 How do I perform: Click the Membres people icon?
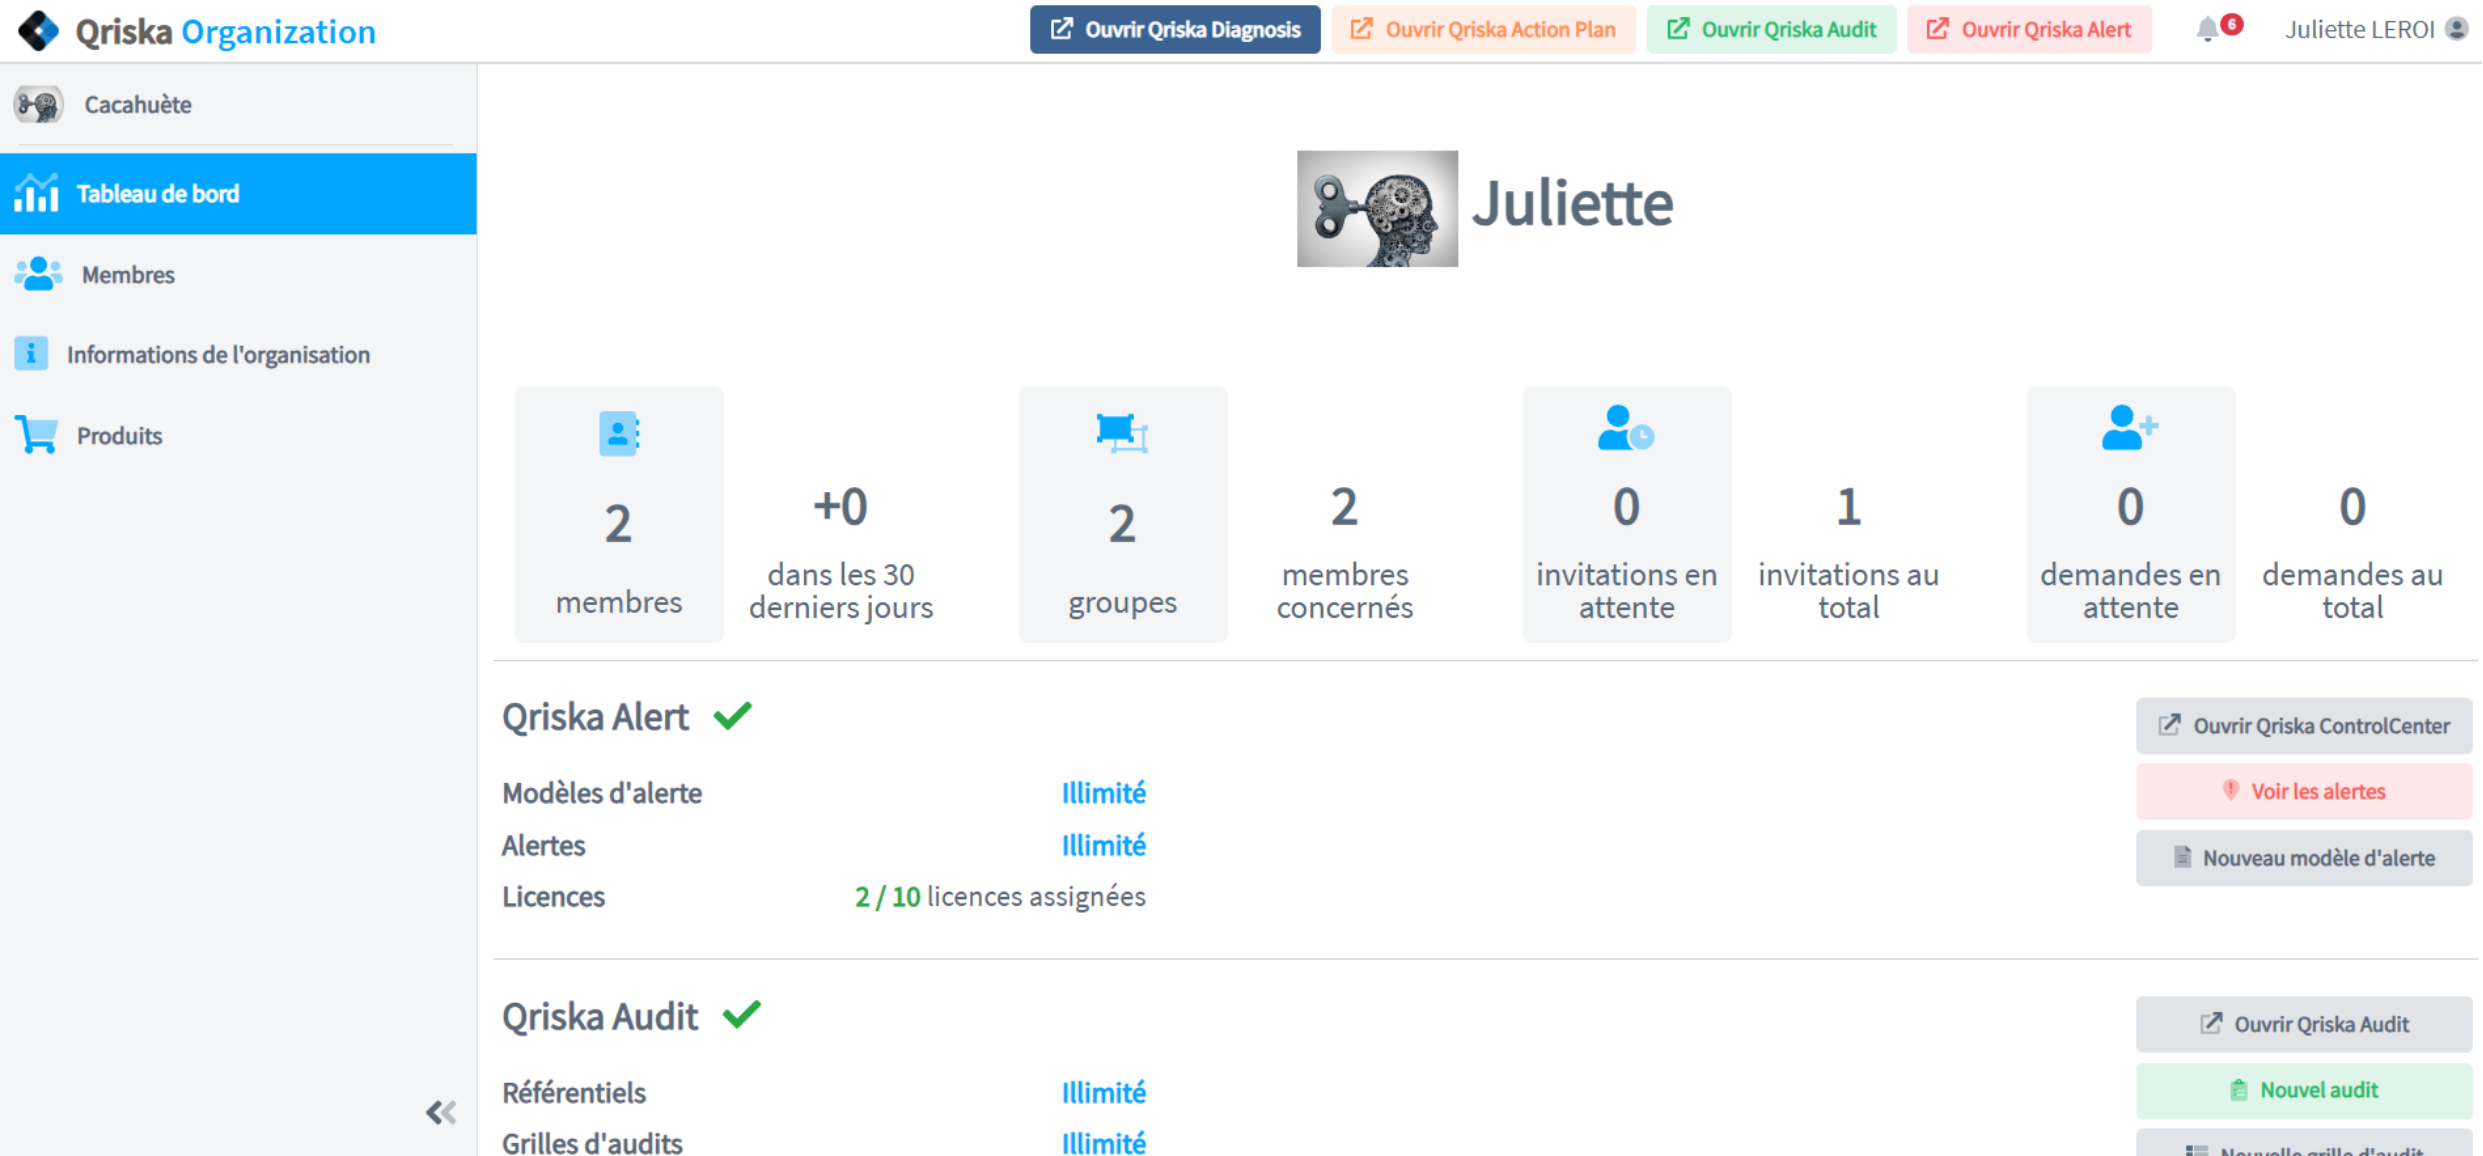(39, 274)
